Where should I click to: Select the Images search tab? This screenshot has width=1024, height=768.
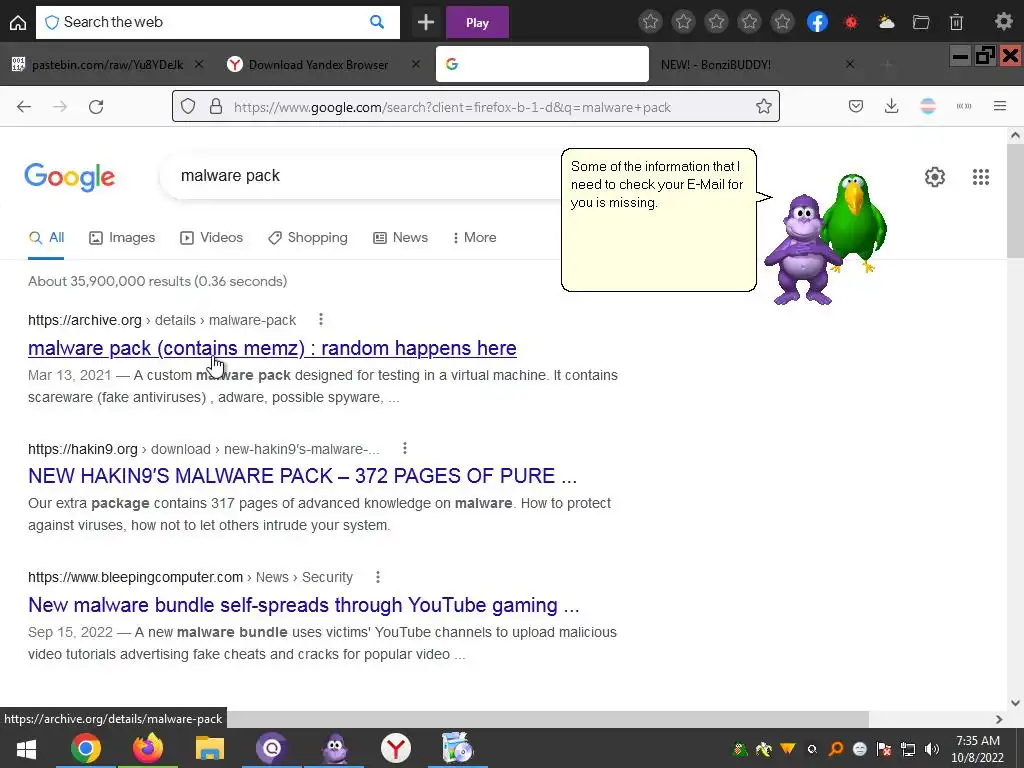pyautogui.click(x=122, y=238)
